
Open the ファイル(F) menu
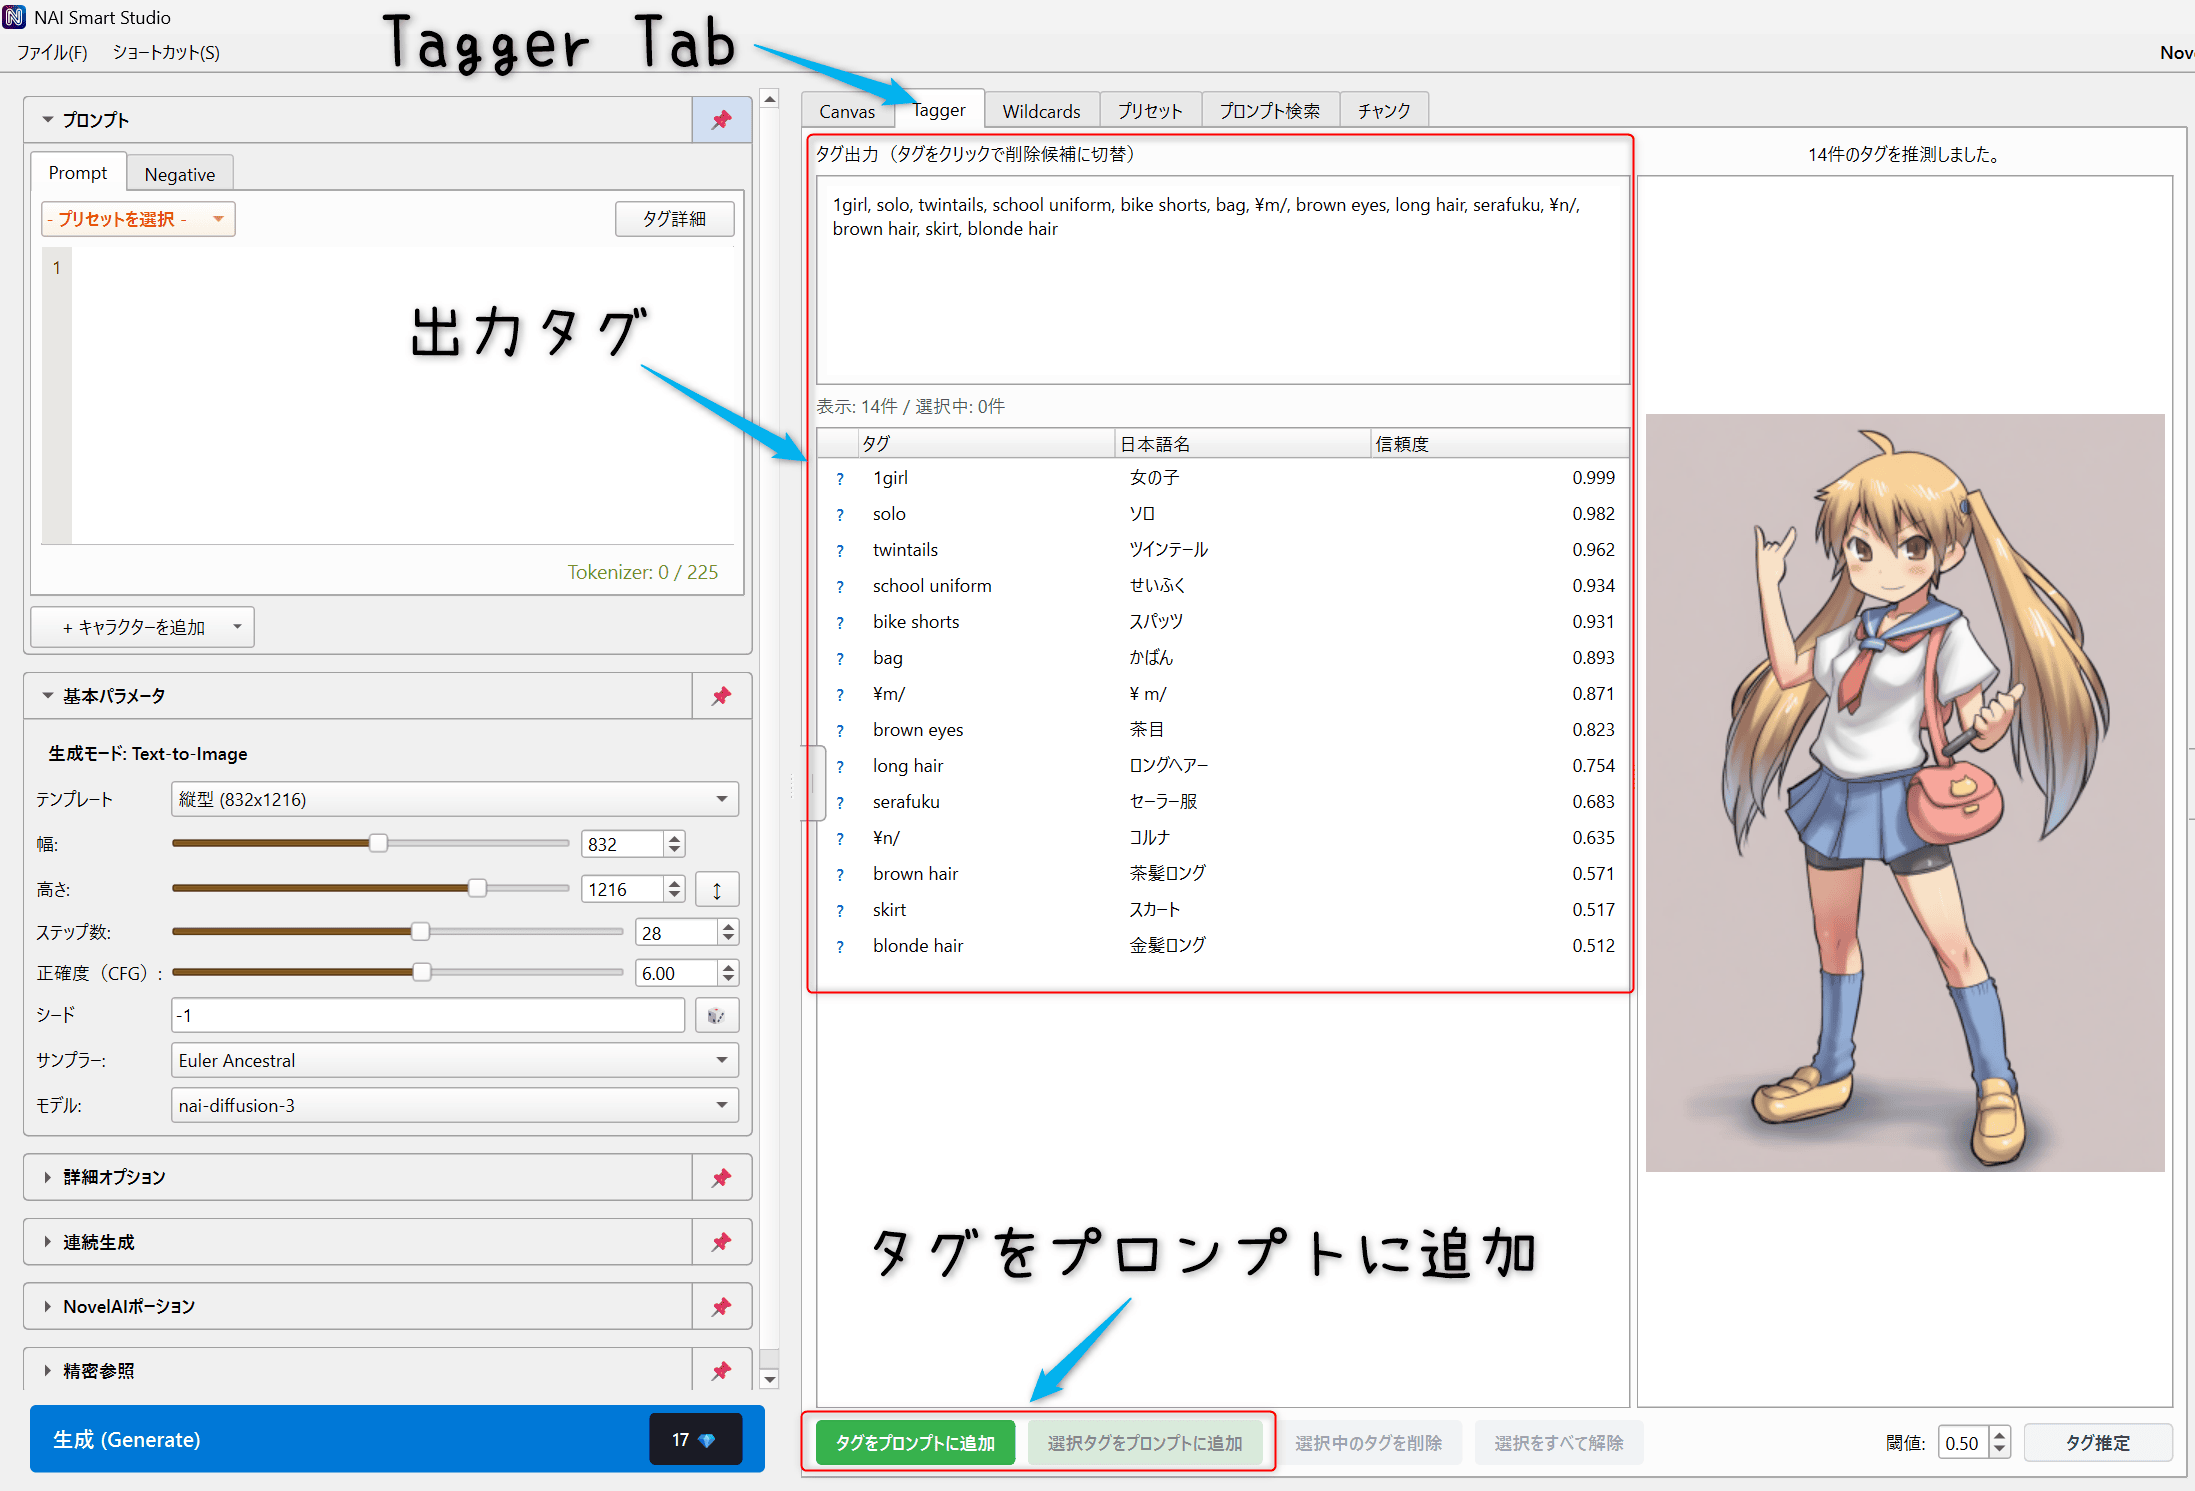point(51,52)
